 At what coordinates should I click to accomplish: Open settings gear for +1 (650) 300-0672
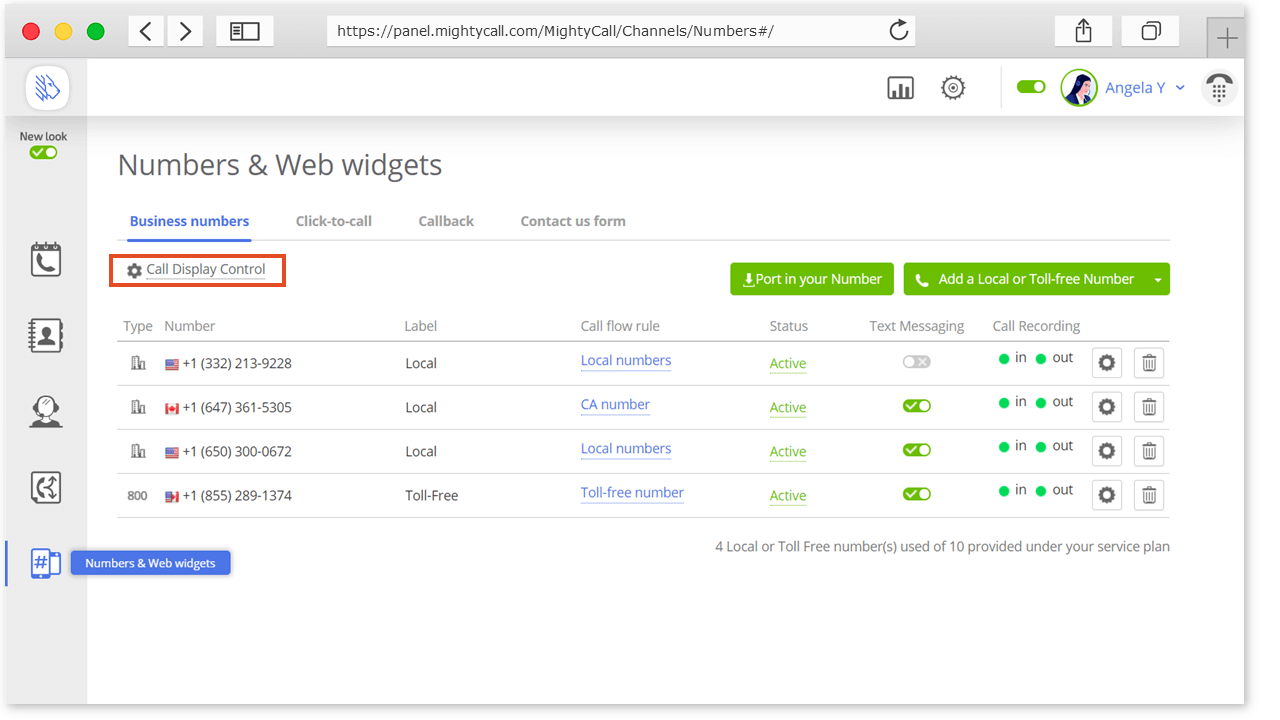1107,451
